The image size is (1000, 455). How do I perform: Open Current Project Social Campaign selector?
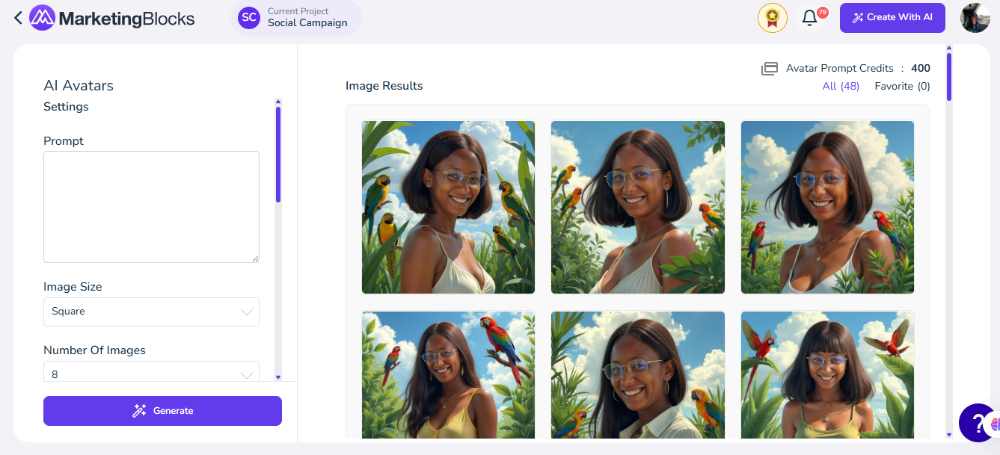pos(297,18)
